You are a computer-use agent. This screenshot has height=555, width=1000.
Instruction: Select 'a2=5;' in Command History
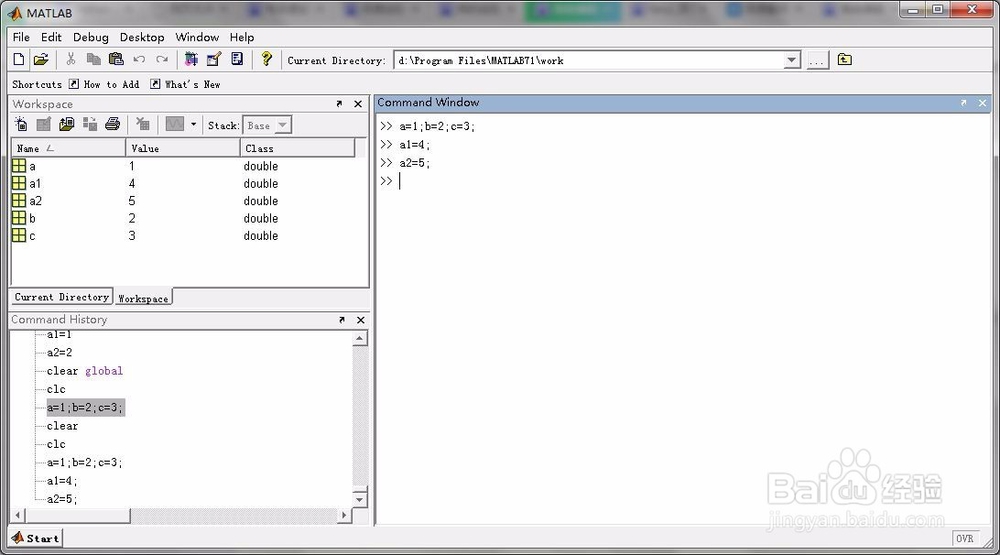tap(62, 499)
